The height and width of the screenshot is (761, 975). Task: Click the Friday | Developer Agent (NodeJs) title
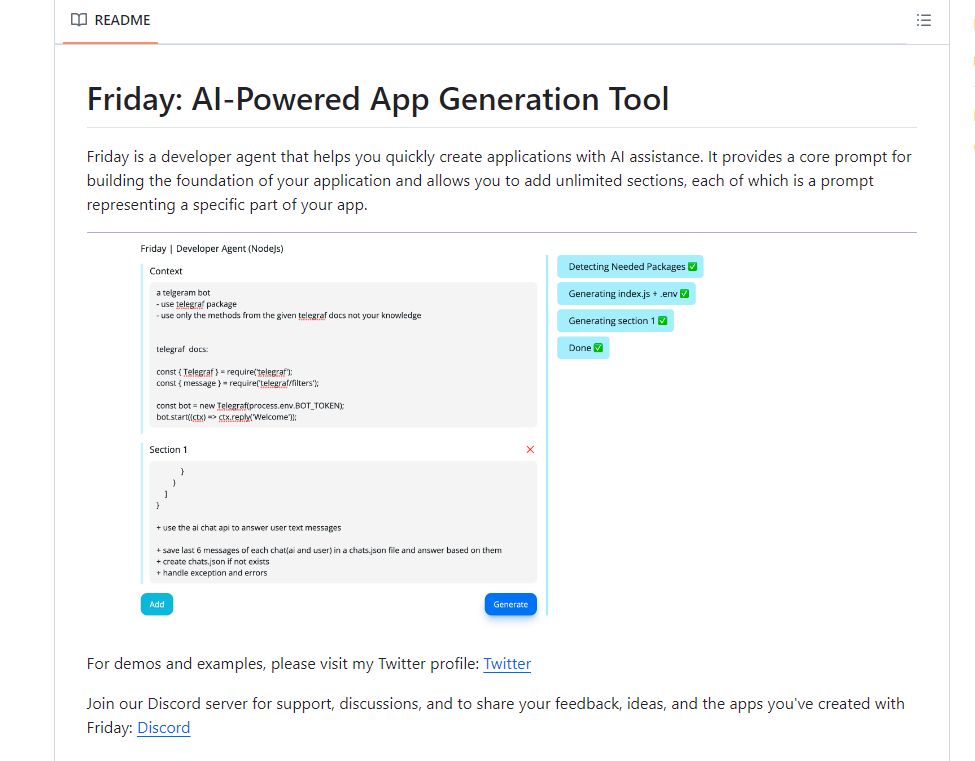[x=212, y=249]
